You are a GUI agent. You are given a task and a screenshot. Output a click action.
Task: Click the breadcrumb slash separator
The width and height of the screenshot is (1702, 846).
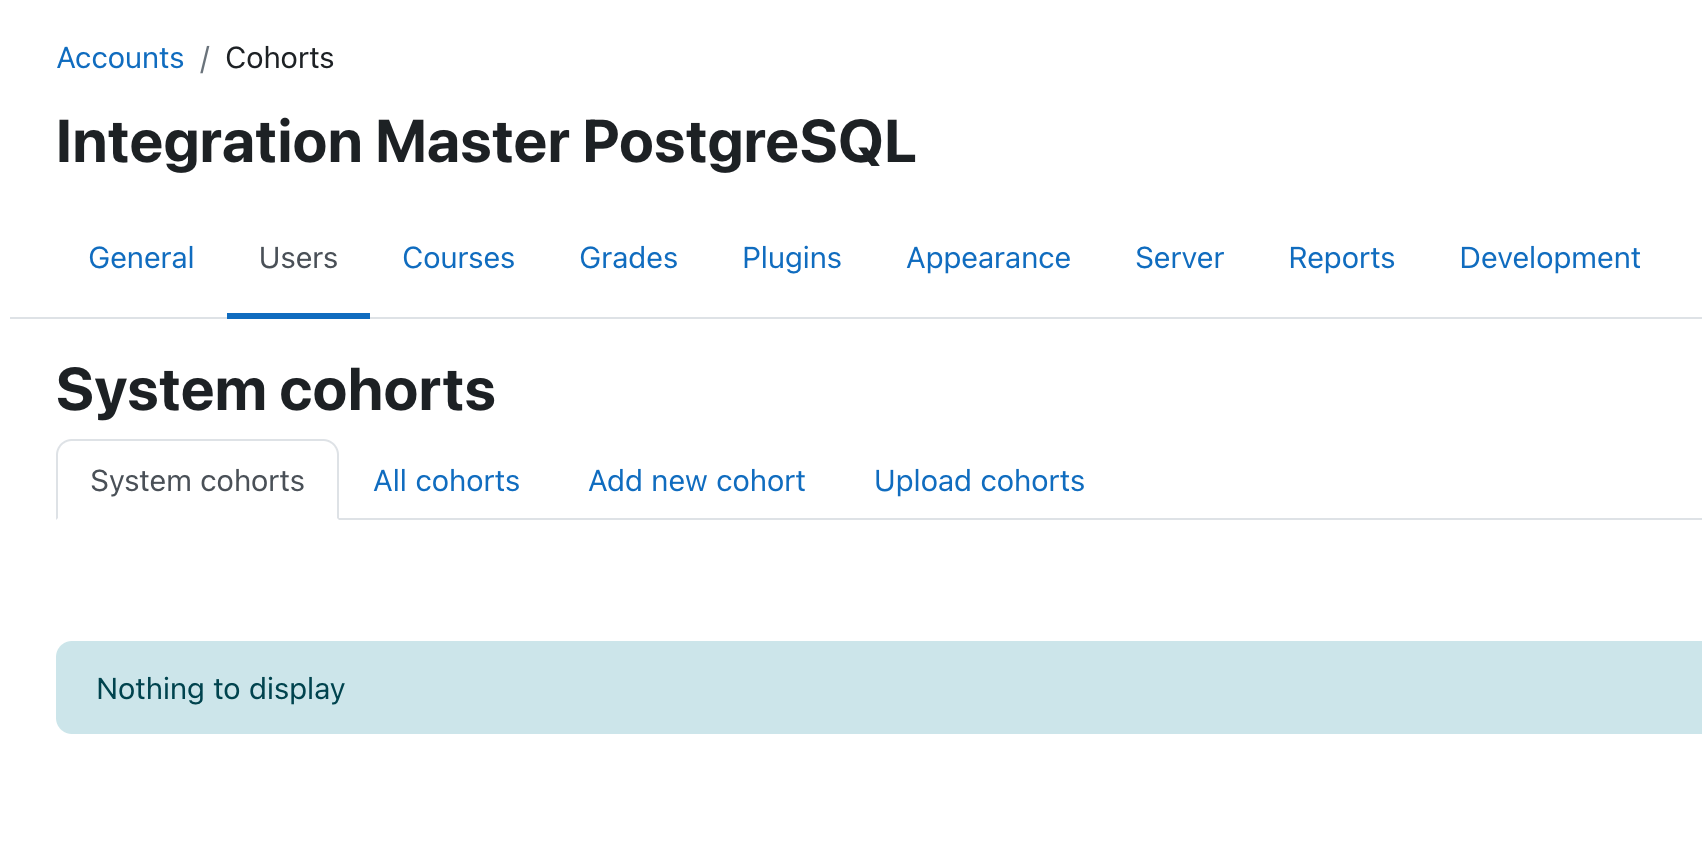(x=204, y=59)
